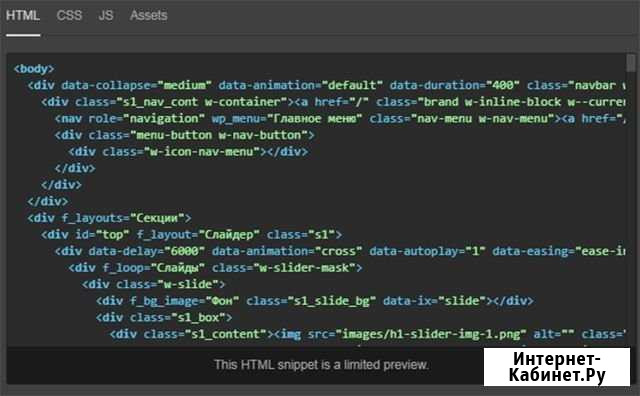The height and width of the screenshot is (396, 640).
Task: Open the Assets tab
Action: (x=149, y=16)
